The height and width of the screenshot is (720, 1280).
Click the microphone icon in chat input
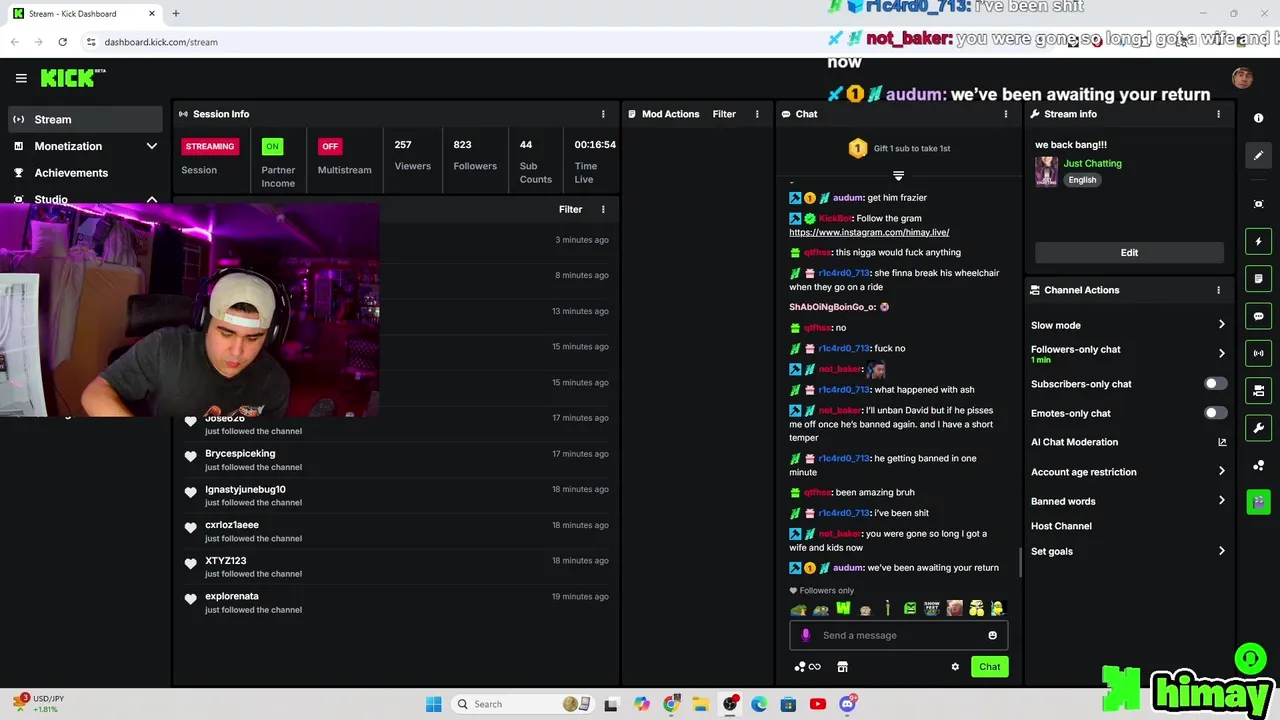(806, 635)
